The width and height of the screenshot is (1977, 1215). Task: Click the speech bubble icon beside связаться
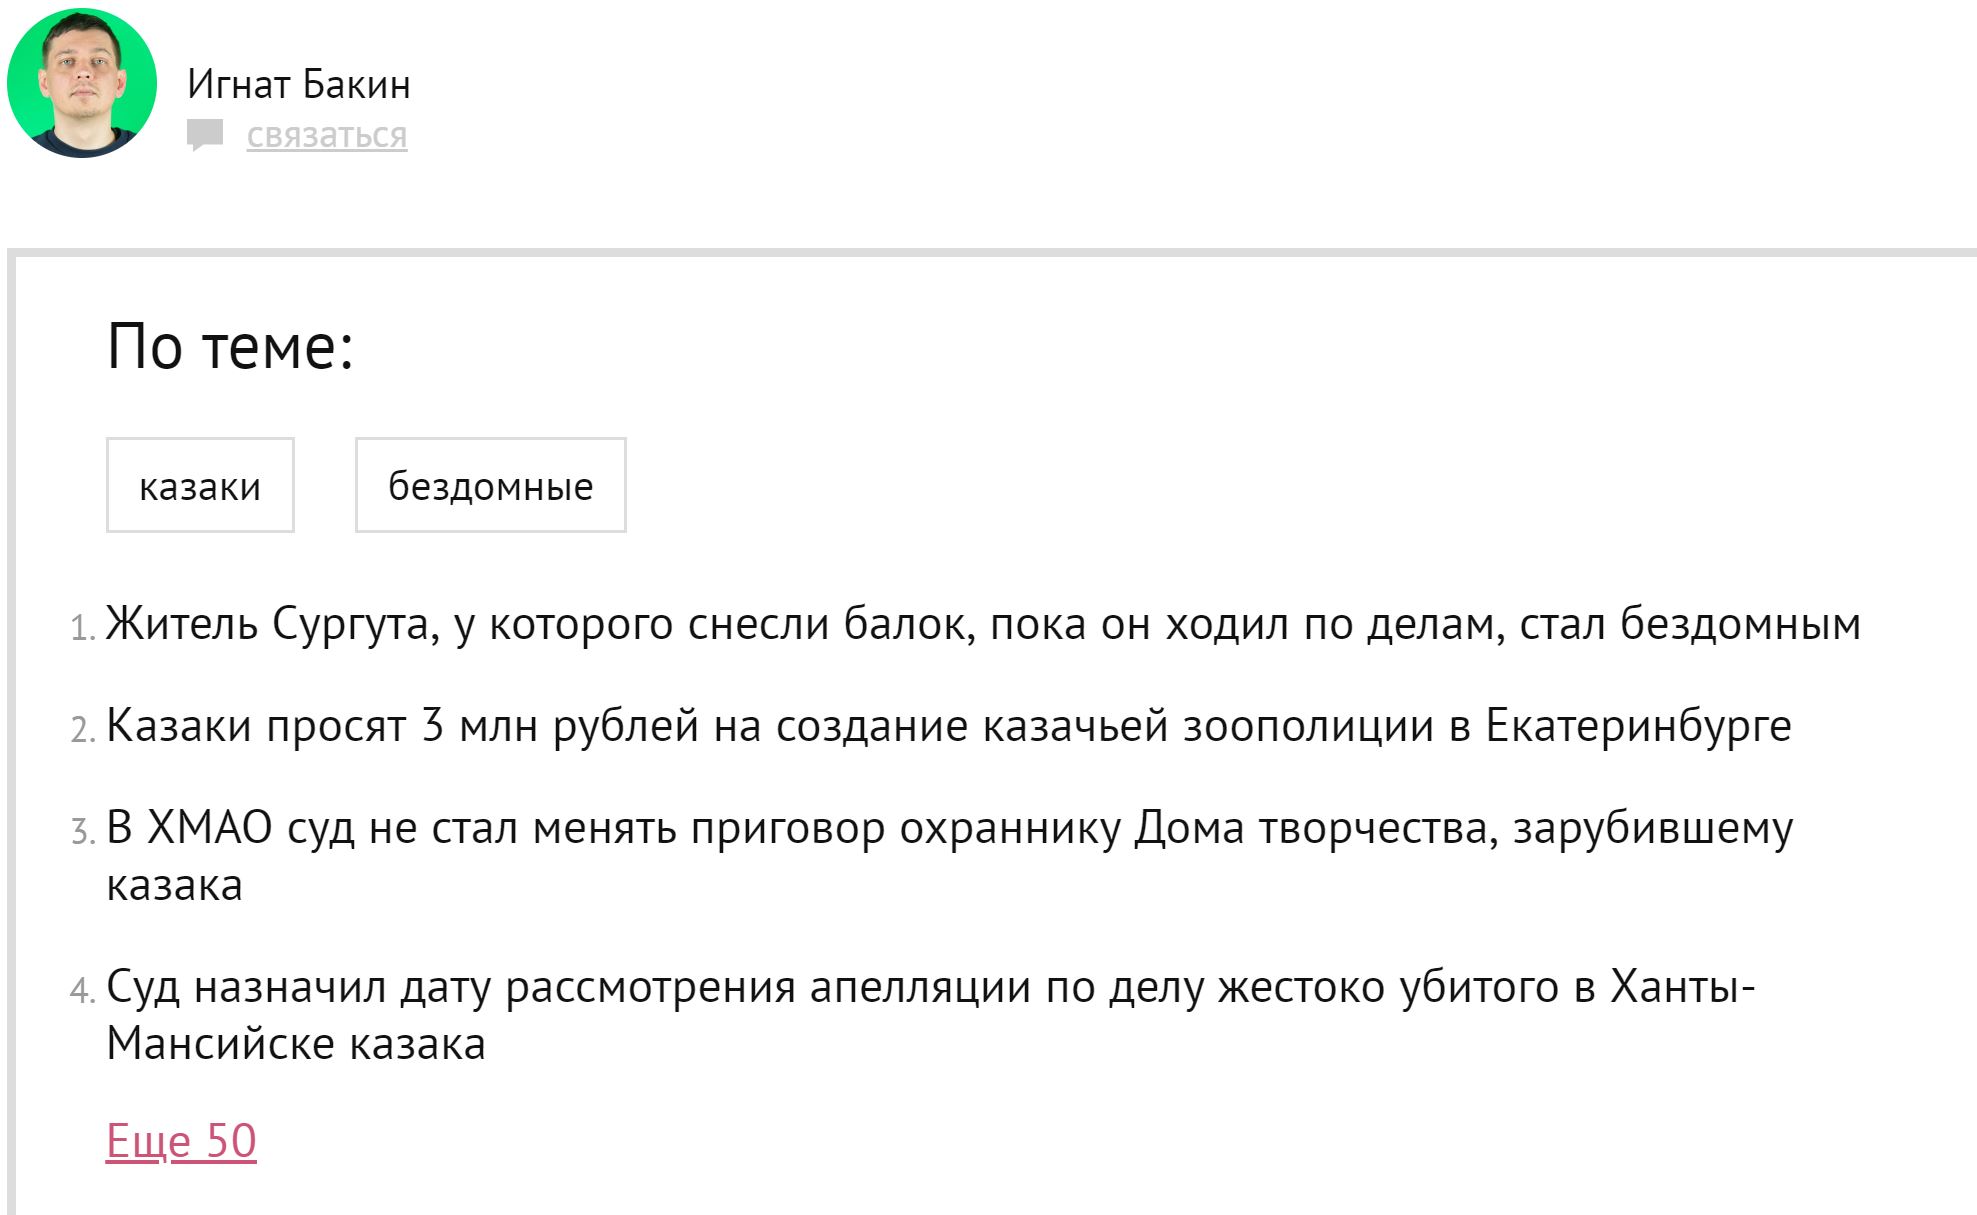tap(205, 135)
